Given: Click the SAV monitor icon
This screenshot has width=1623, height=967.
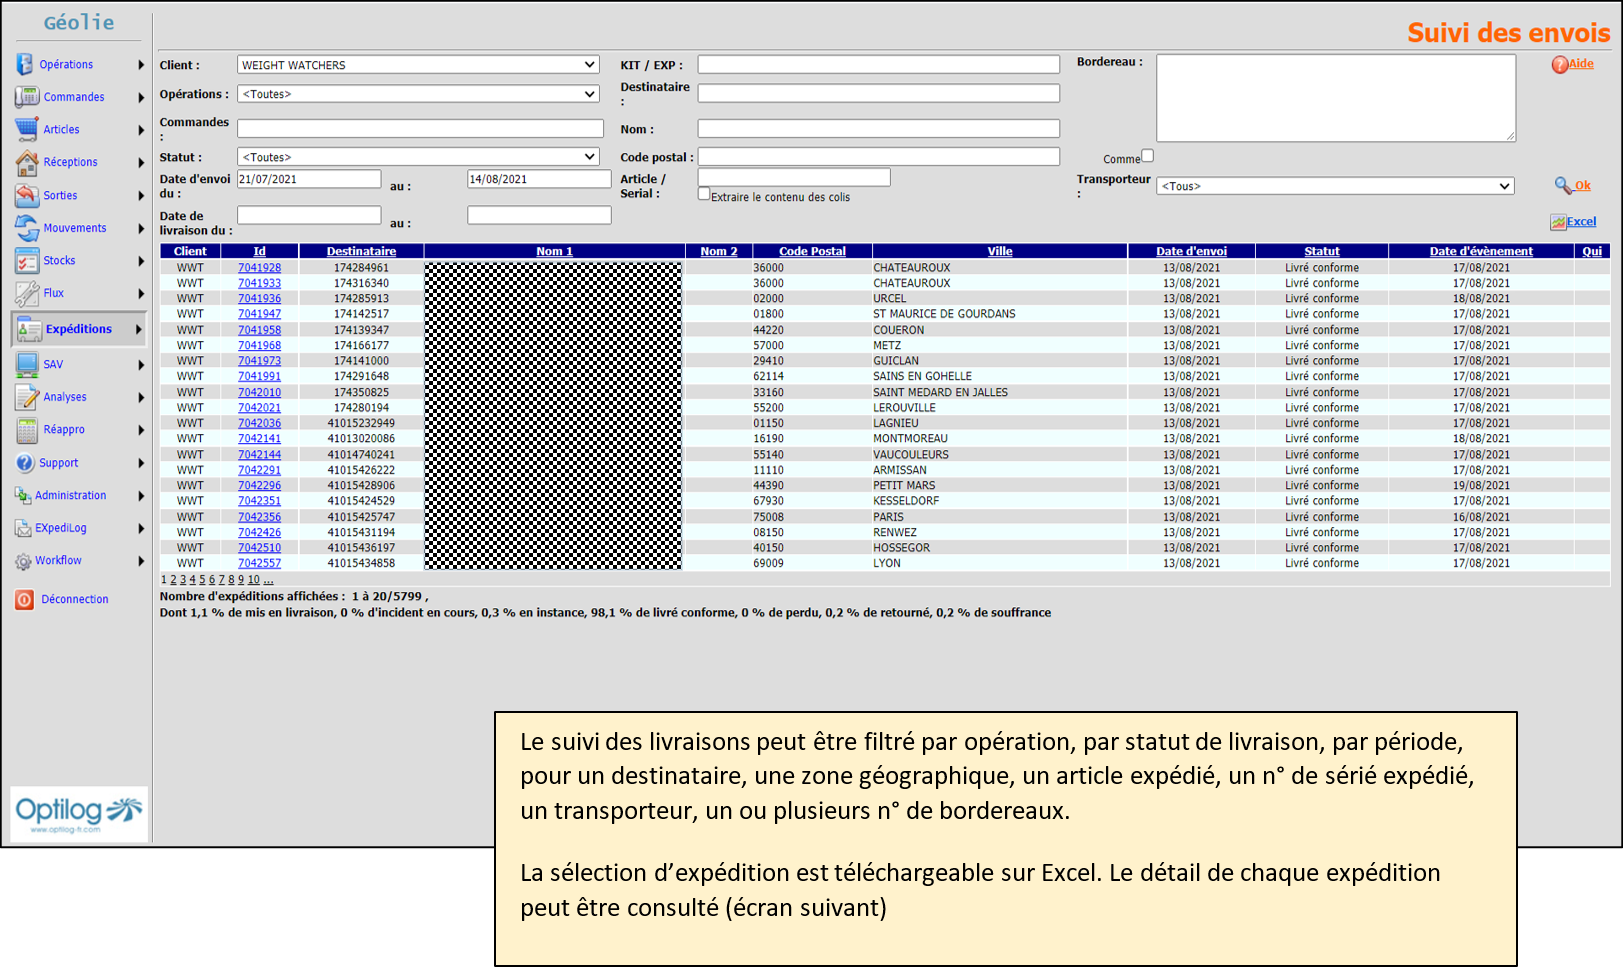Looking at the screenshot, I should 27,364.
